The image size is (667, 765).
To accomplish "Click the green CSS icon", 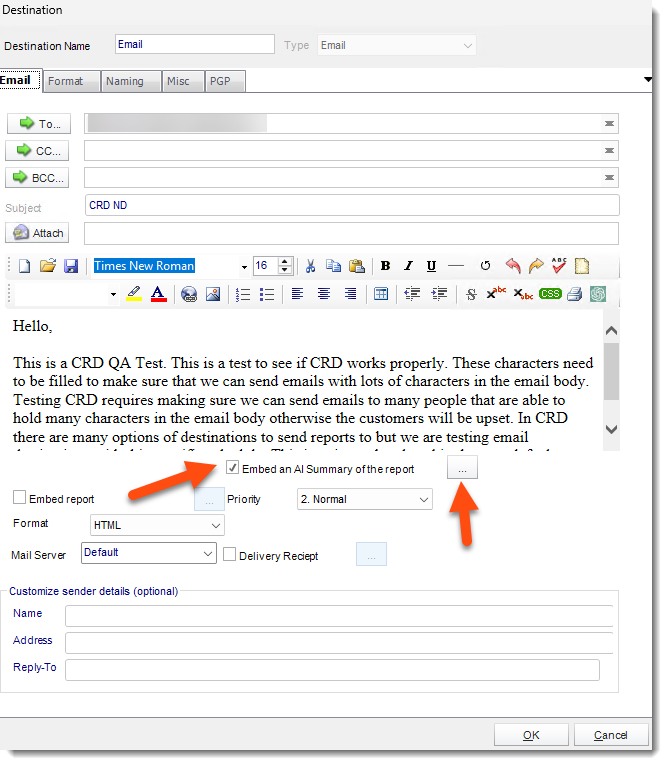I will [x=550, y=294].
